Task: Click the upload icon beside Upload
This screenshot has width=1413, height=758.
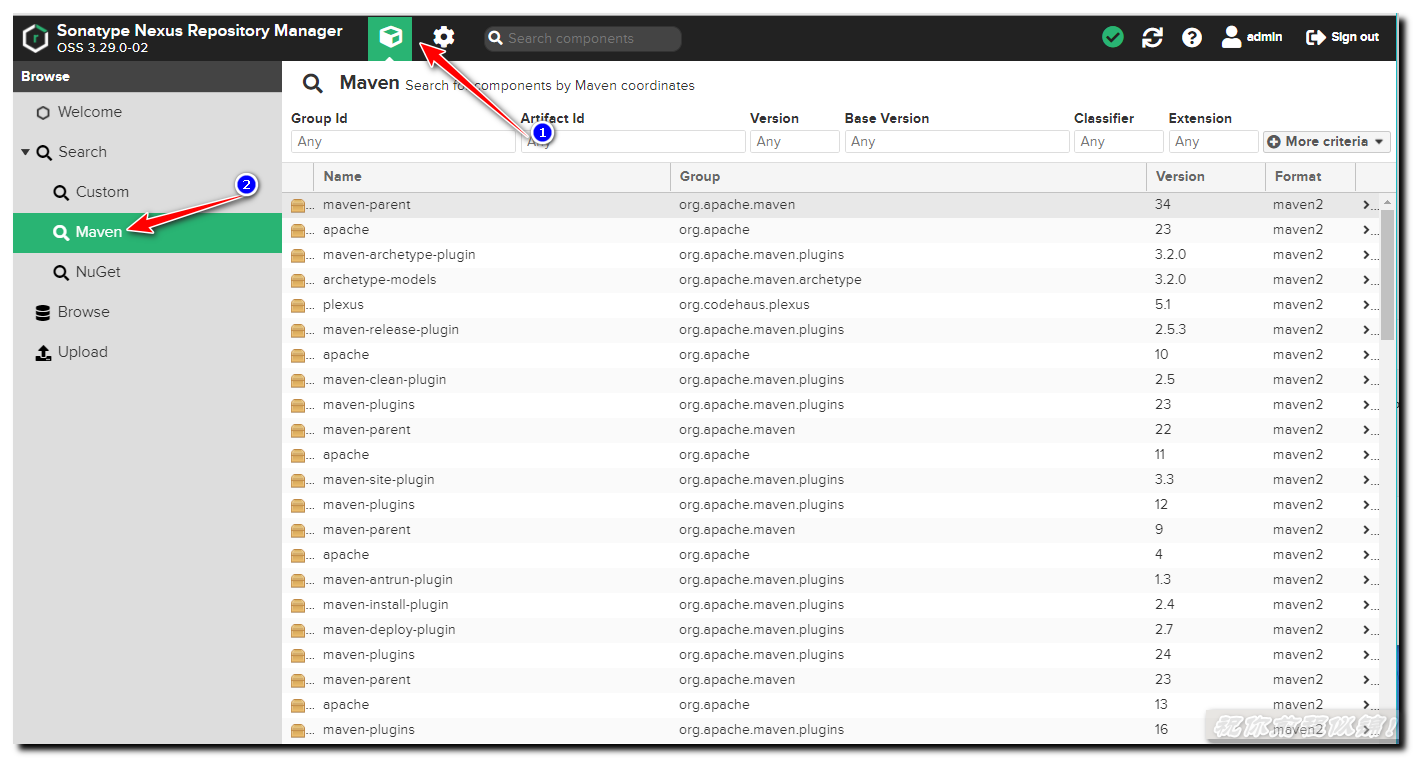Action: pyautogui.click(x=43, y=352)
